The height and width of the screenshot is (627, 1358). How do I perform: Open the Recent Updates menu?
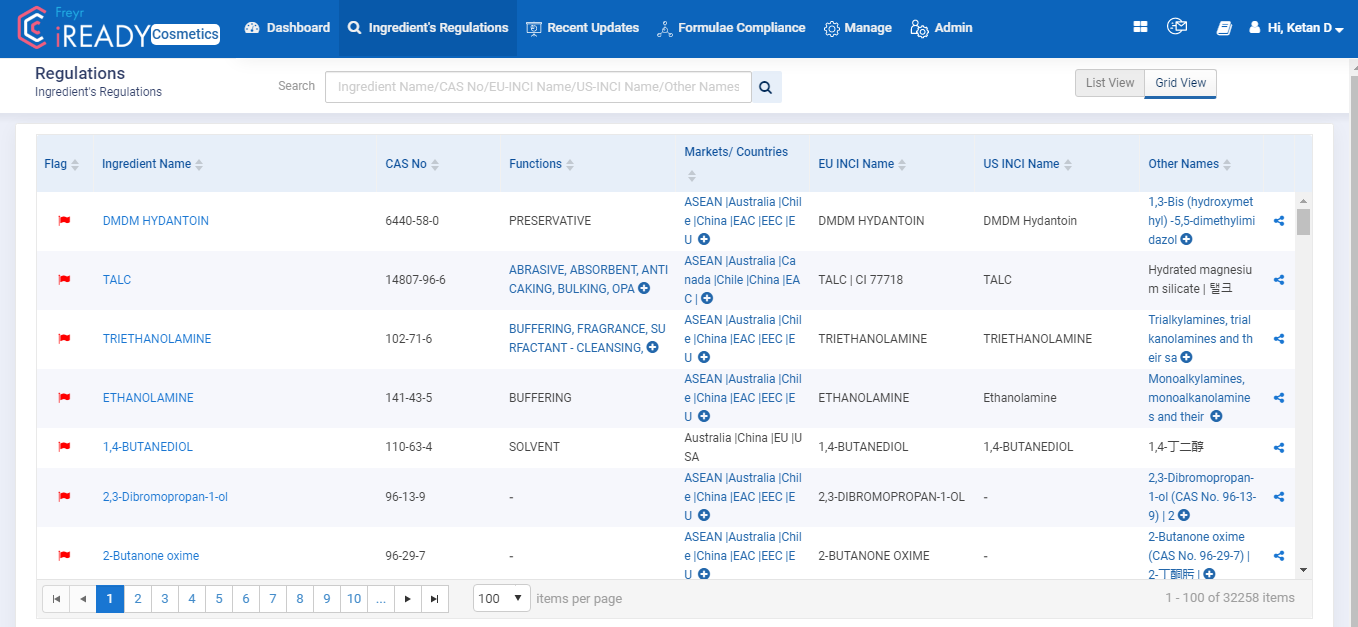[582, 28]
